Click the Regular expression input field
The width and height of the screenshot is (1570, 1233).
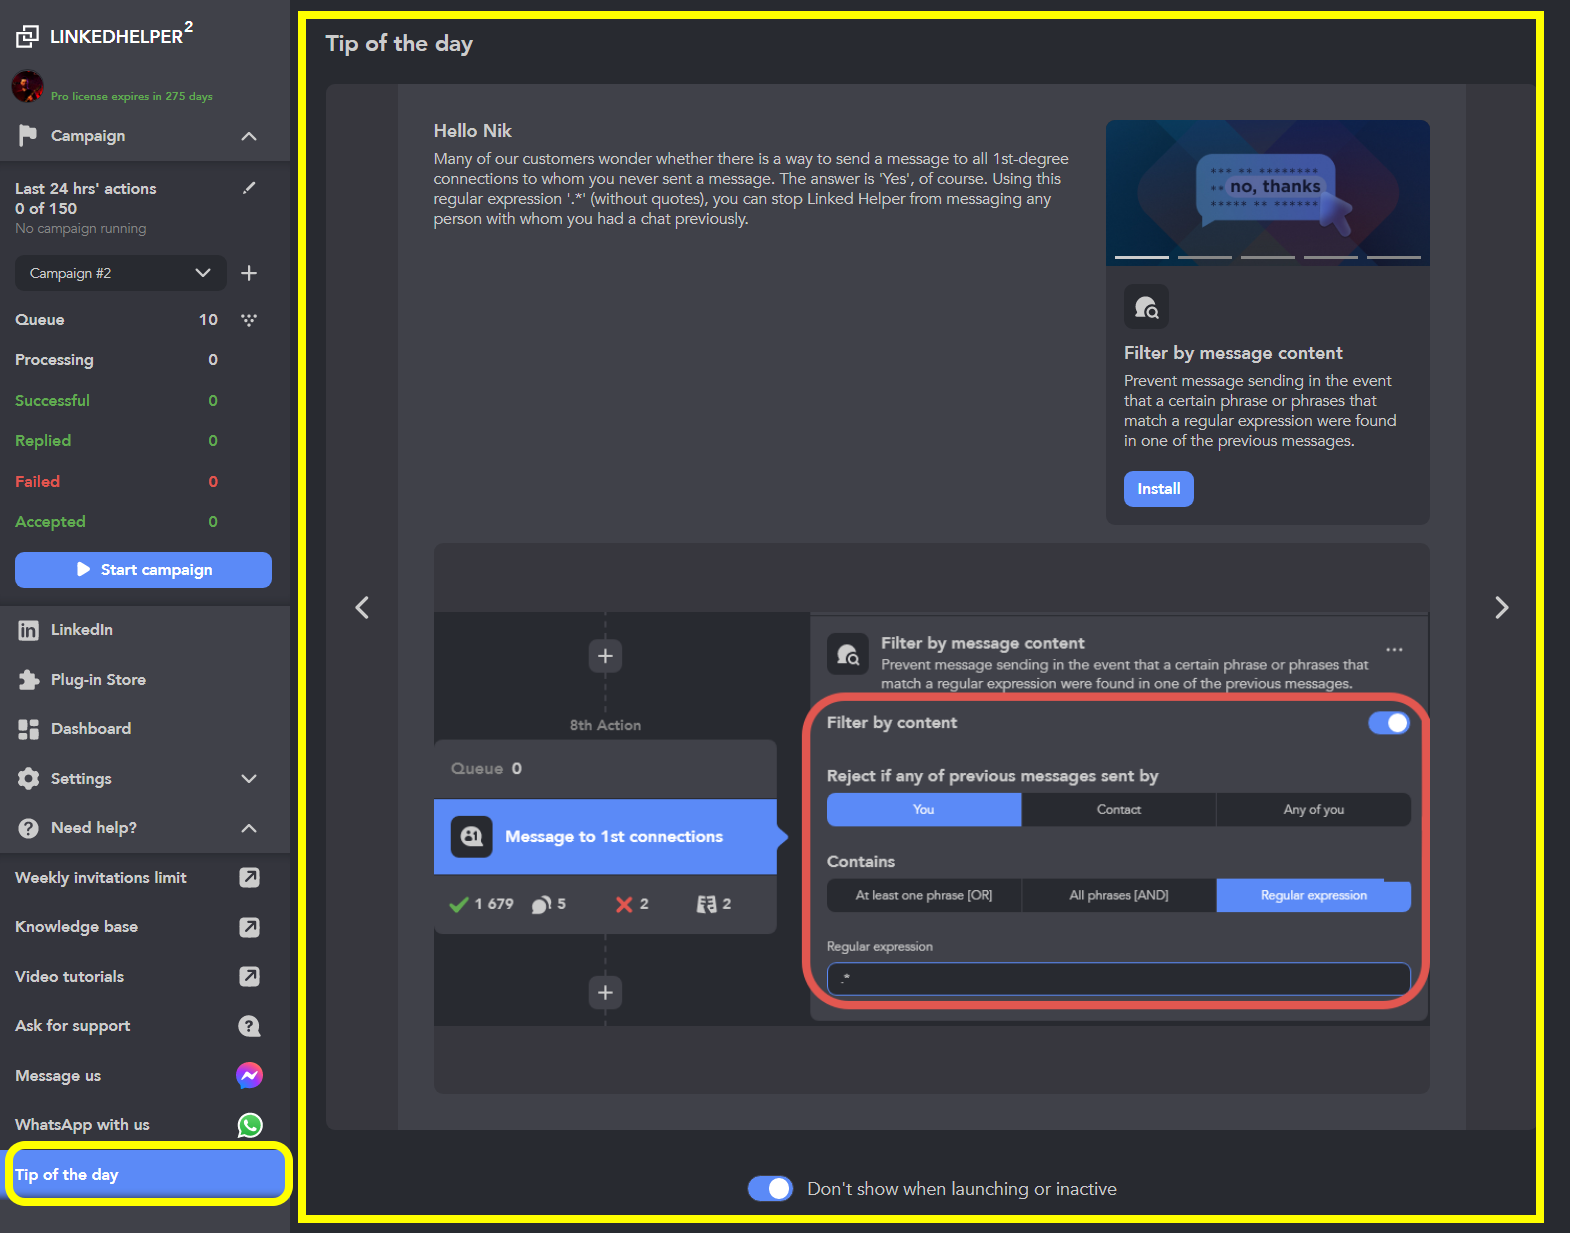pos(1119,978)
